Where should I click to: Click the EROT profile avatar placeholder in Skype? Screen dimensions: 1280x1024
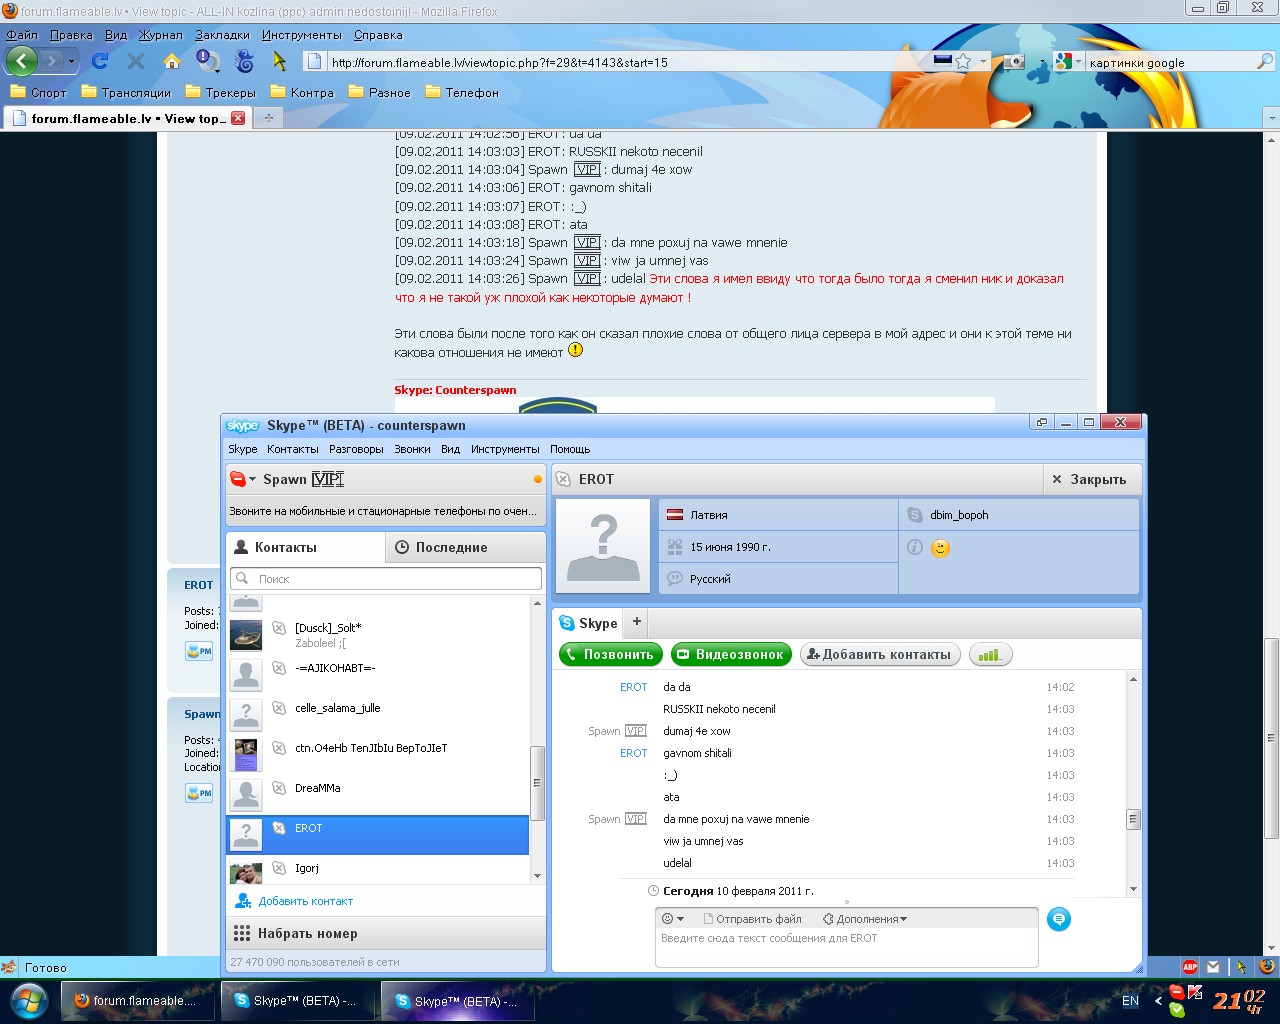coord(603,546)
